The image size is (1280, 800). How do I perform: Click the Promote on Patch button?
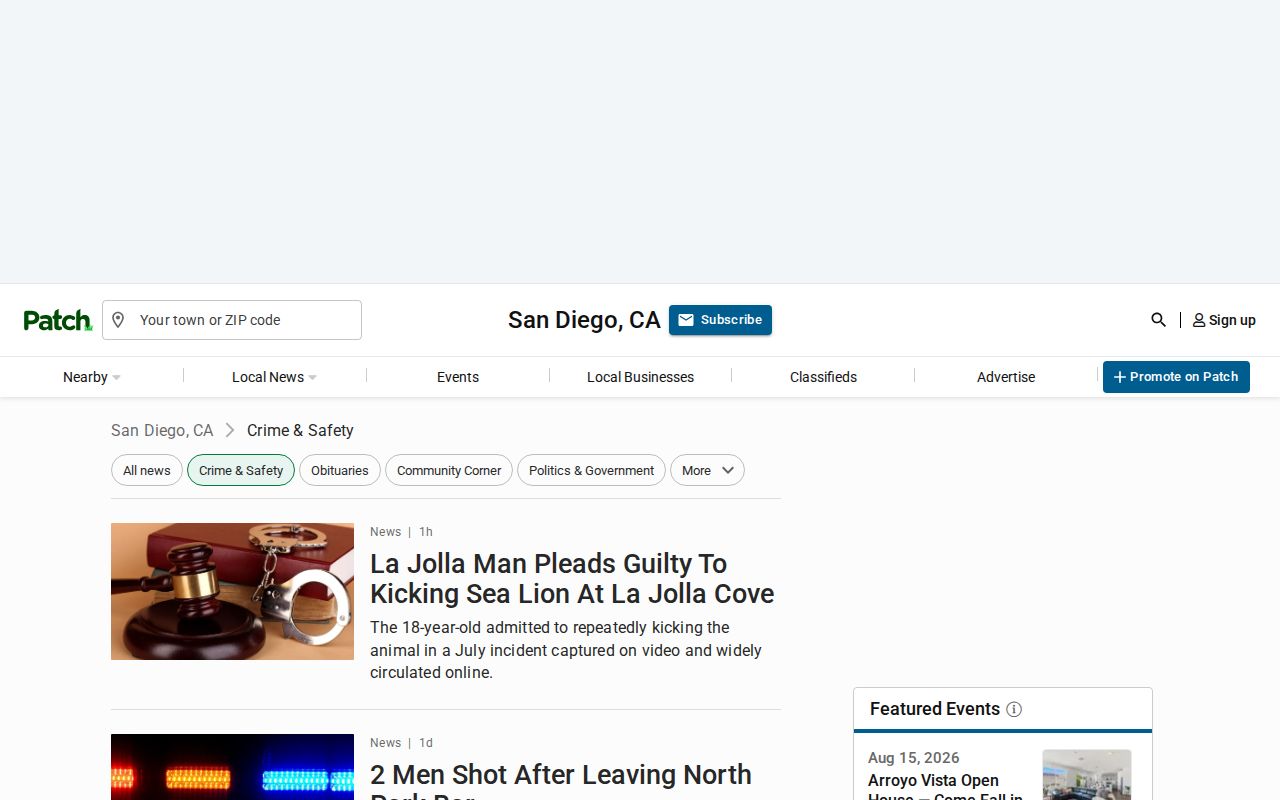point(1176,377)
